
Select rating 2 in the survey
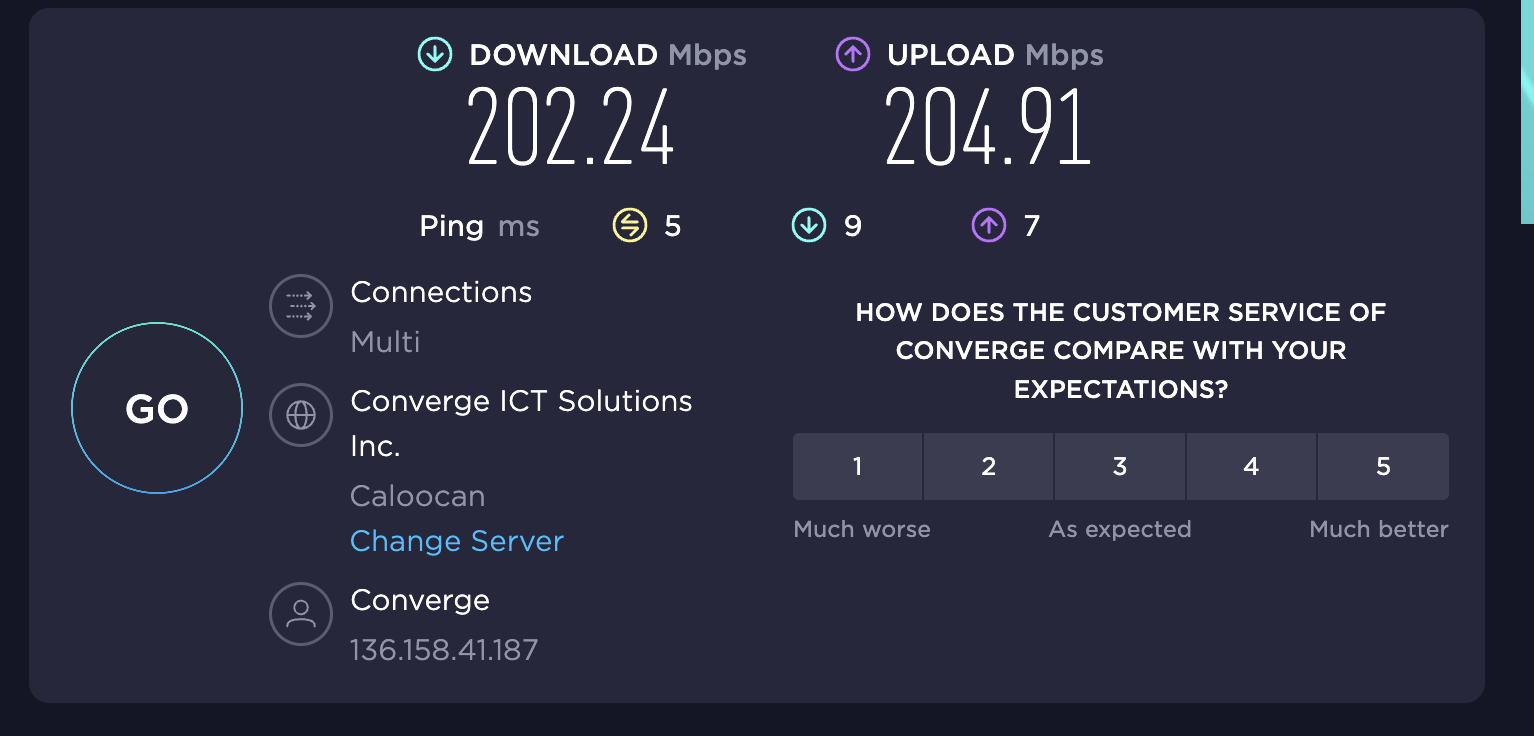pyautogui.click(x=988, y=466)
